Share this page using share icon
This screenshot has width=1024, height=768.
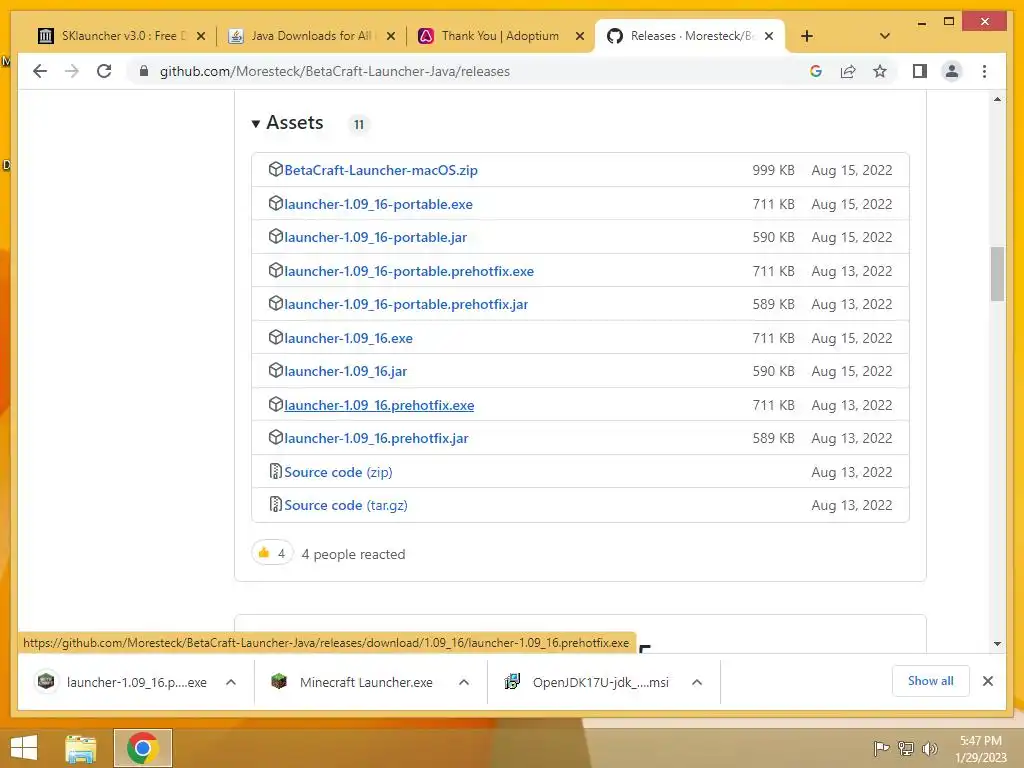[848, 71]
